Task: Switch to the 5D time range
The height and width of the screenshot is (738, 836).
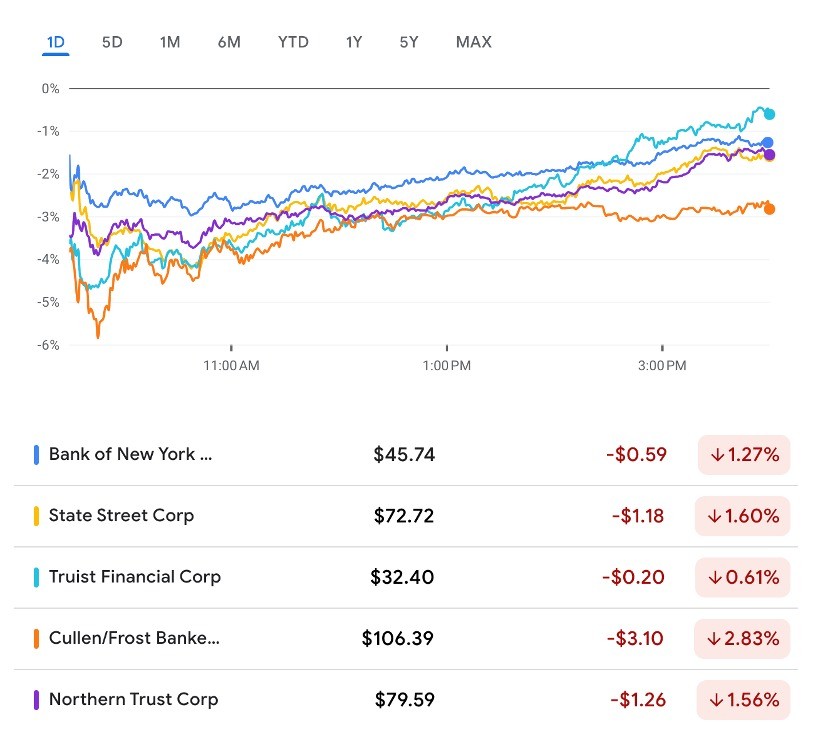Action: click(x=112, y=42)
